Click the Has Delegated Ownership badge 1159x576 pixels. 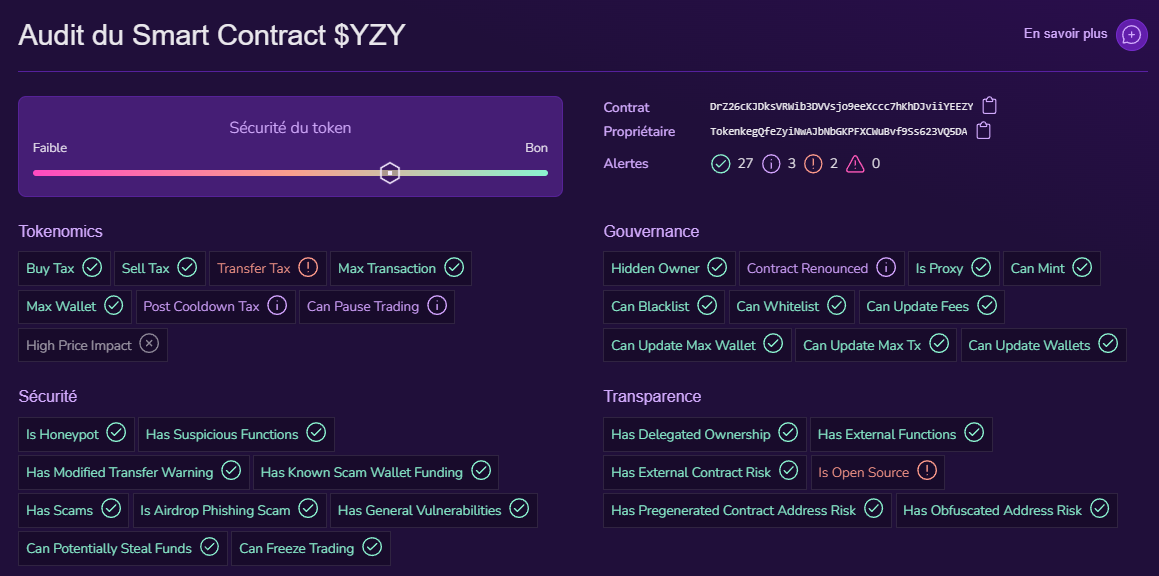tap(704, 432)
